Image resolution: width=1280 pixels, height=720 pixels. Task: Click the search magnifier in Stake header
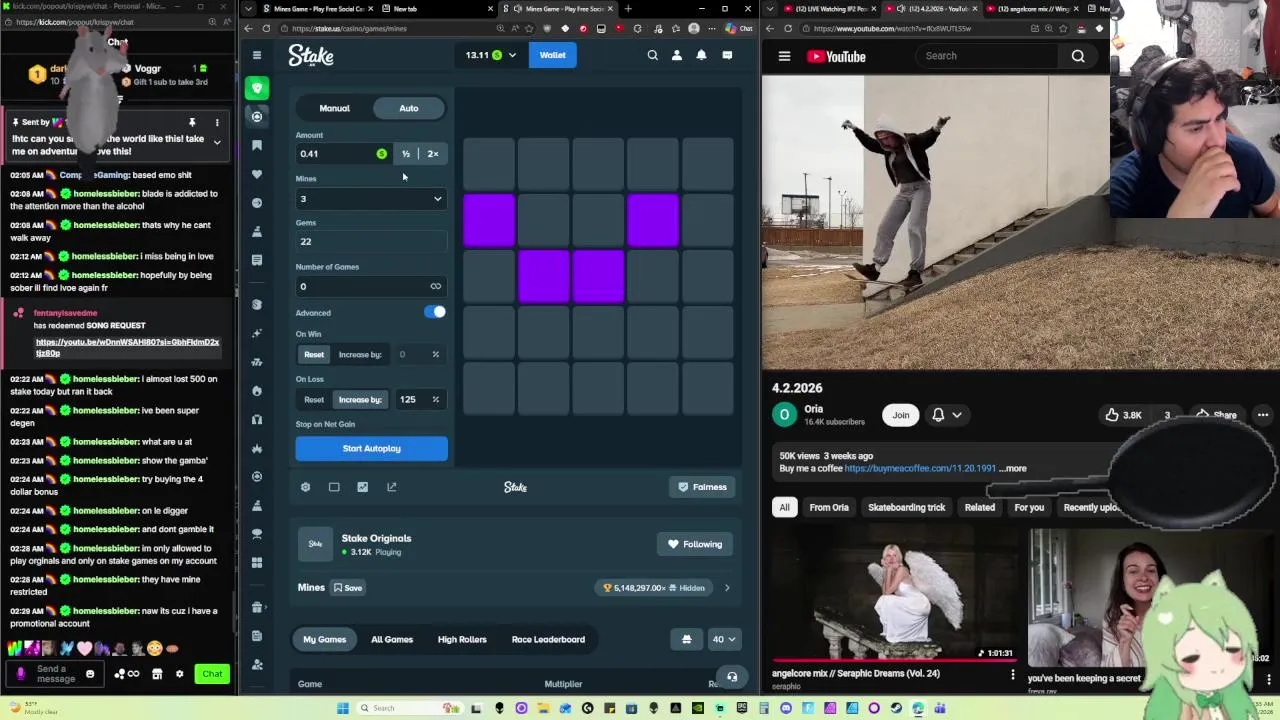tap(653, 55)
